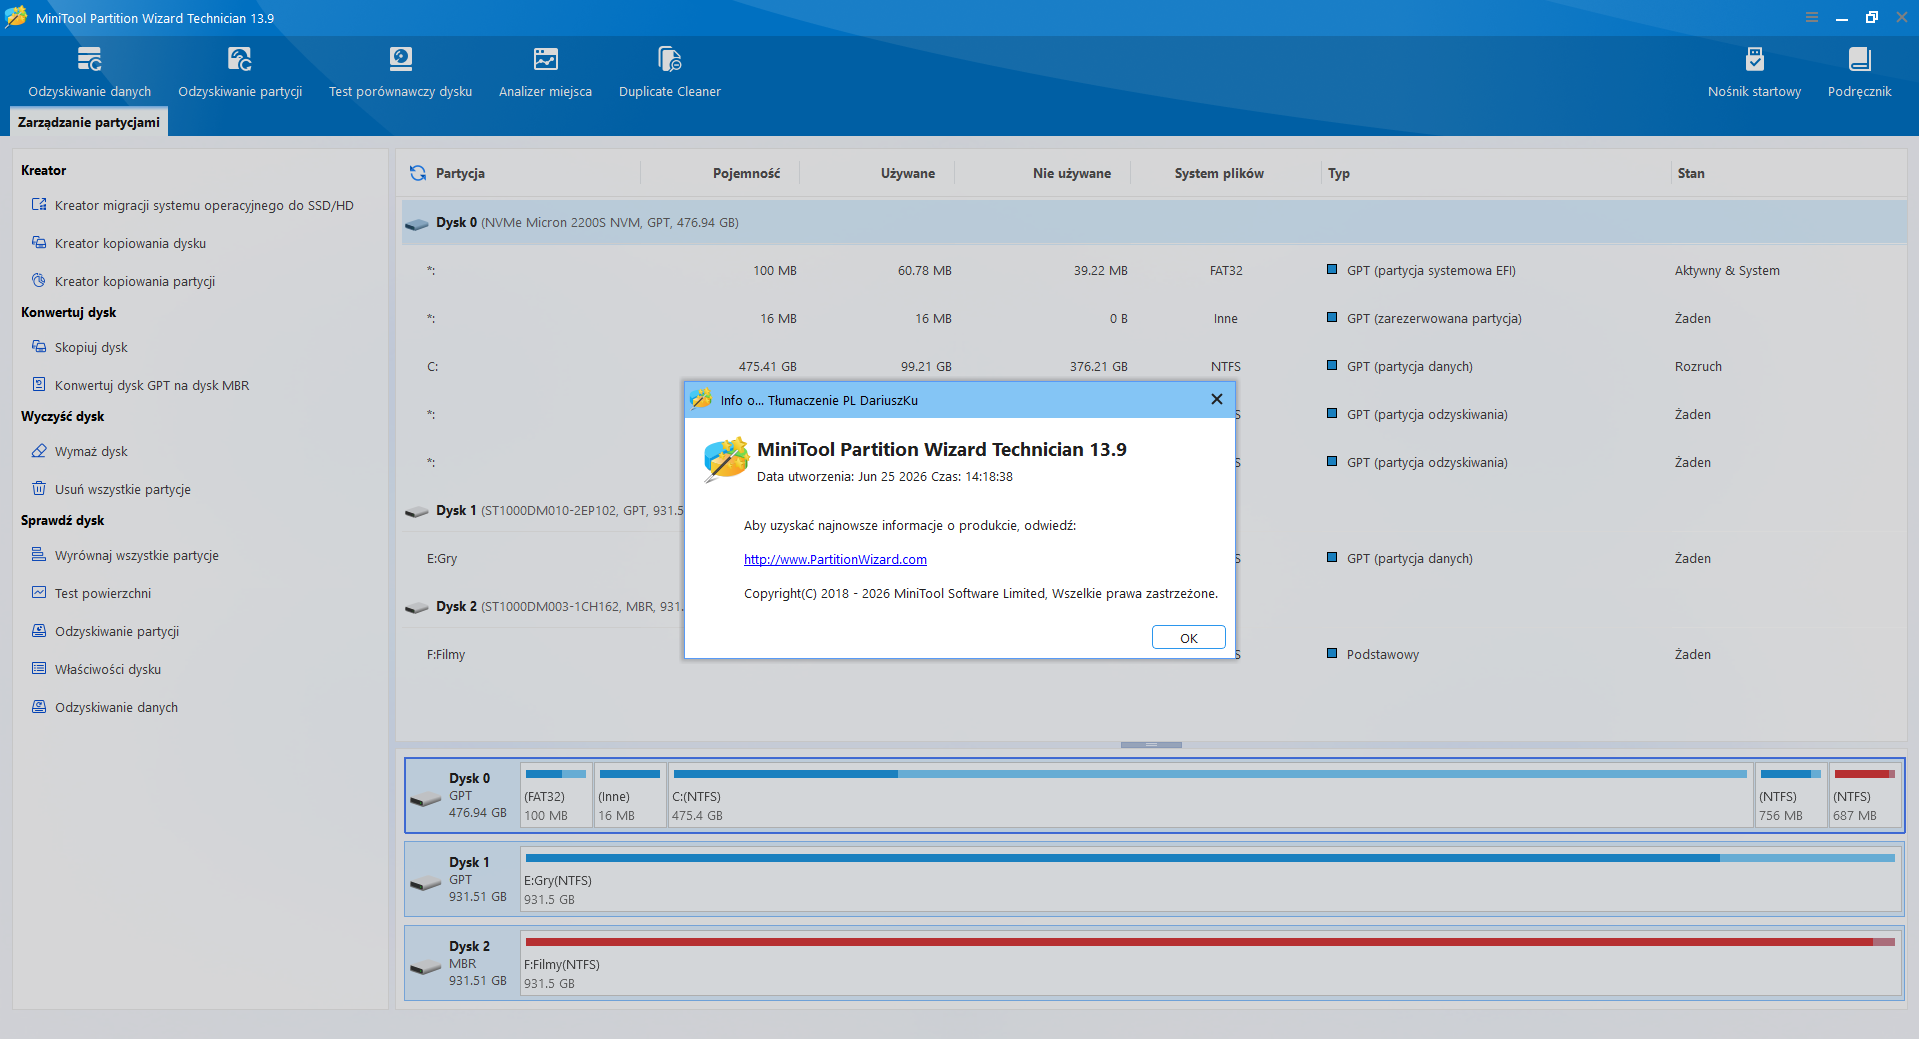The width and height of the screenshot is (1919, 1039).
Task: Click the Stan column header
Action: (x=1691, y=173)
